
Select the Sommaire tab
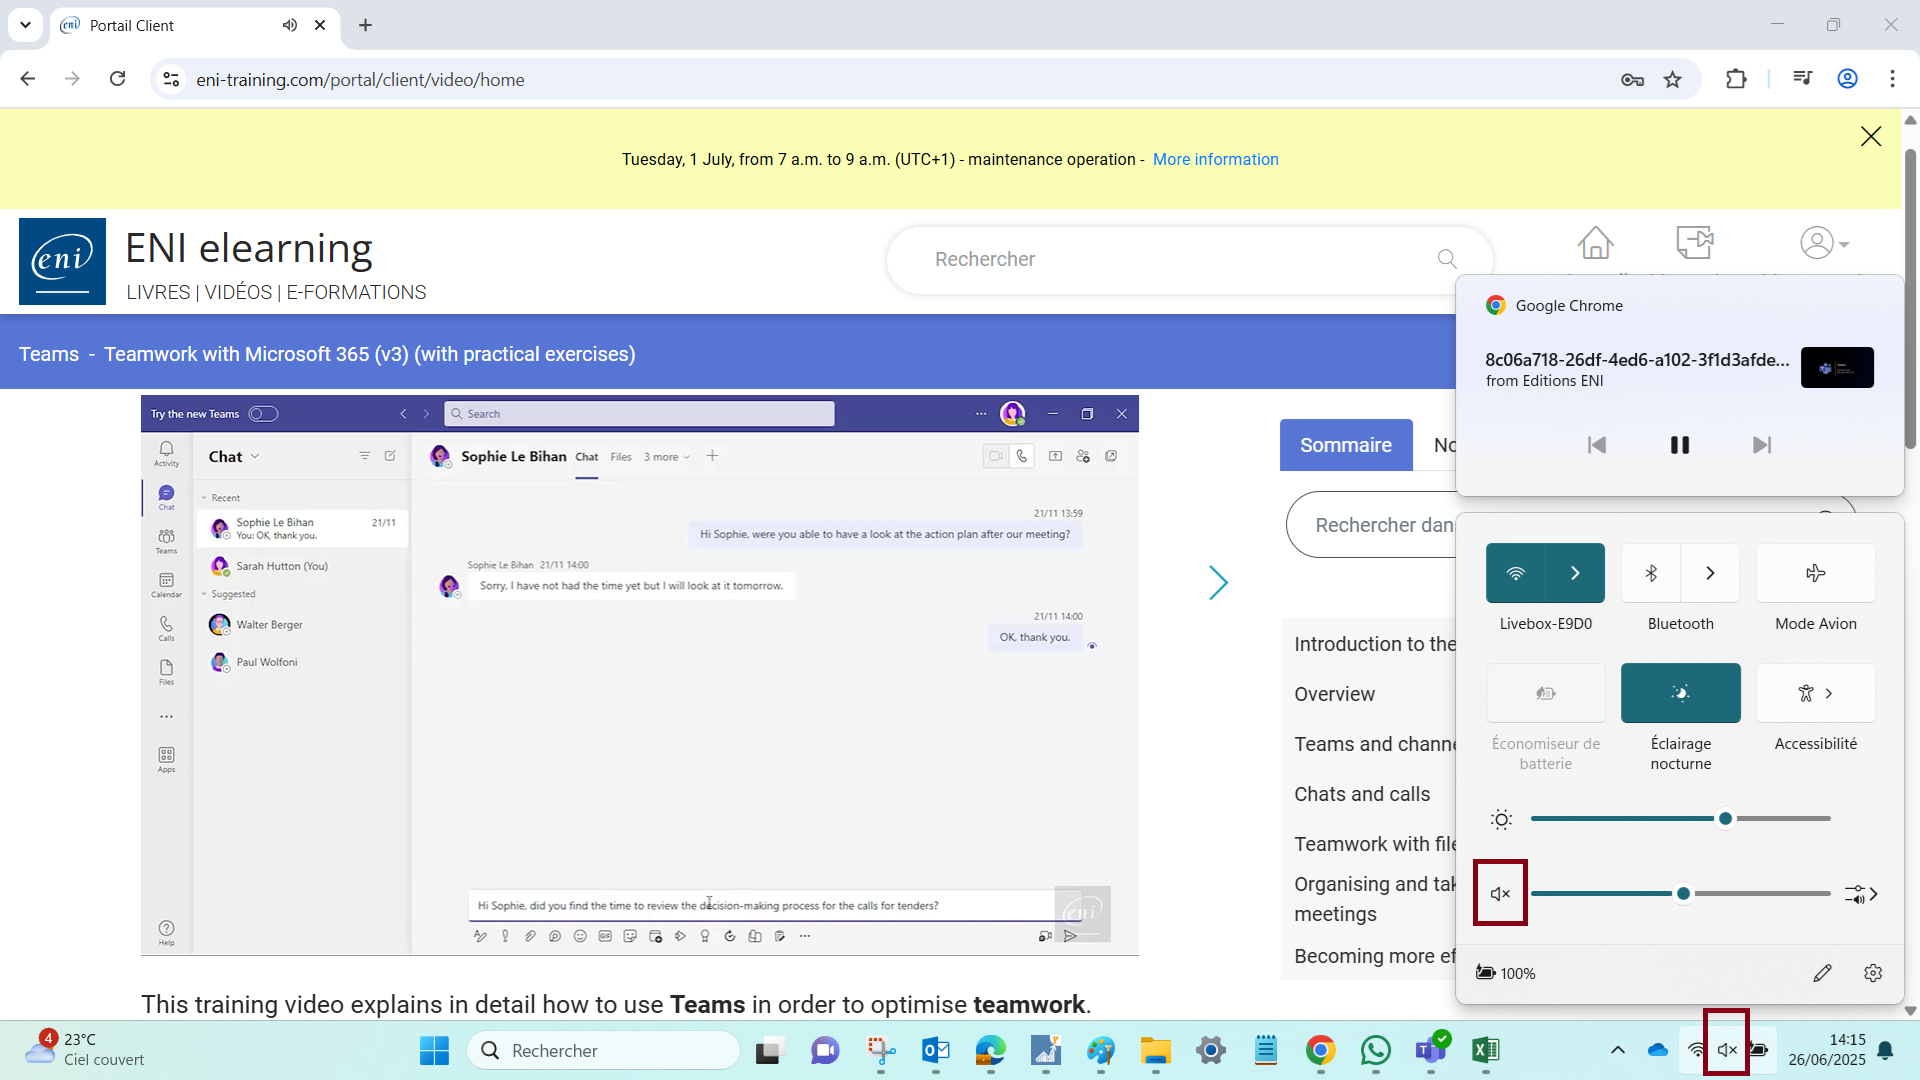[1345, 445]
